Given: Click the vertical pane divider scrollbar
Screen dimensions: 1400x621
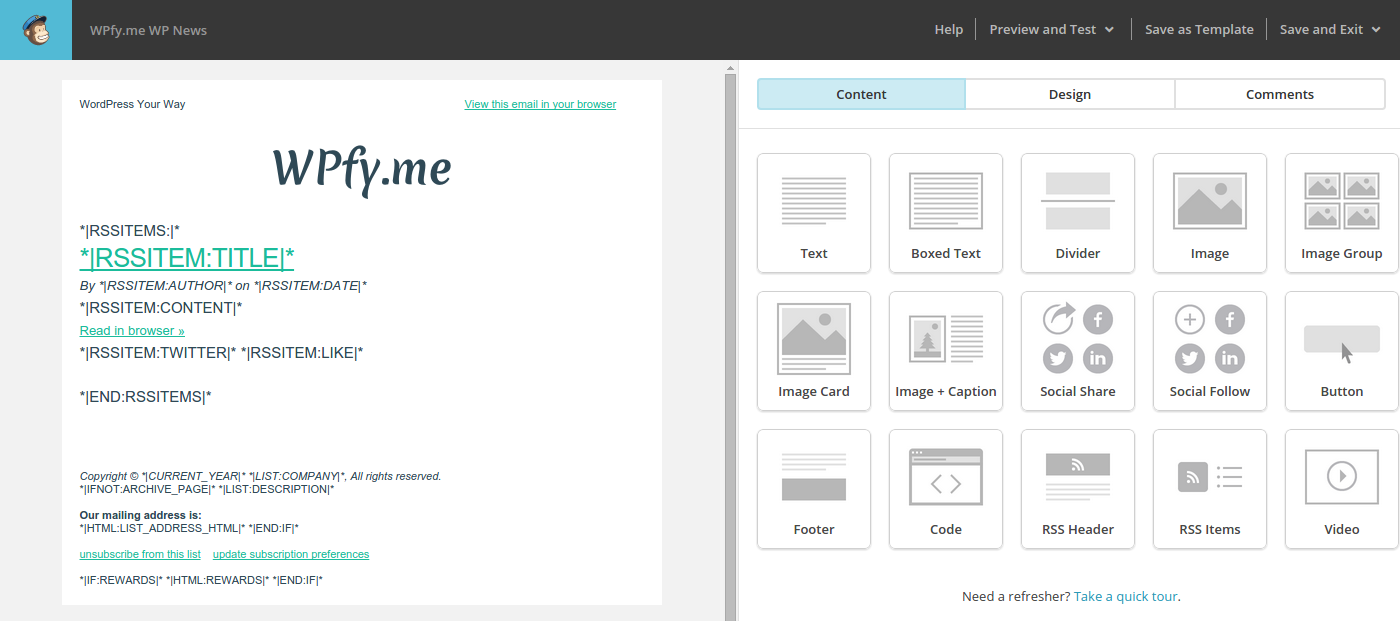Looking at the screenshot, I should click(x=731, y=340).
